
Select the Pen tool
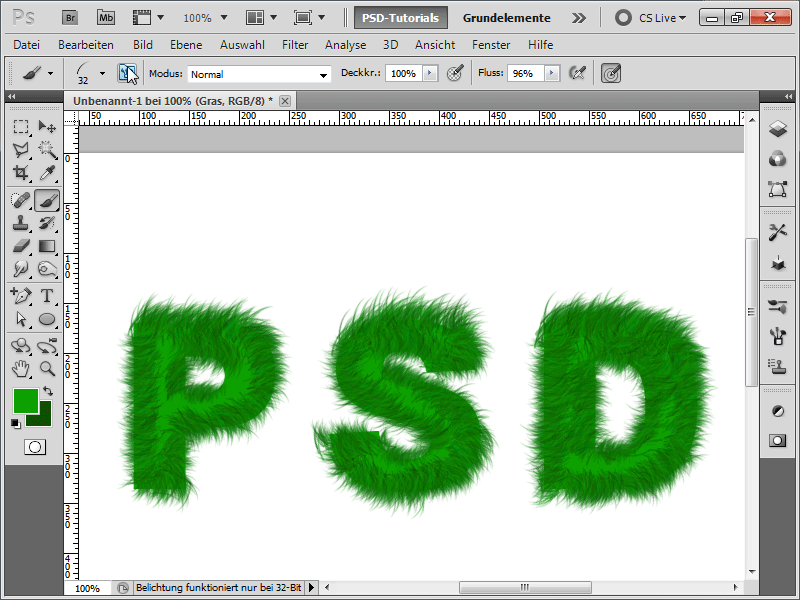tap(21, 295)
